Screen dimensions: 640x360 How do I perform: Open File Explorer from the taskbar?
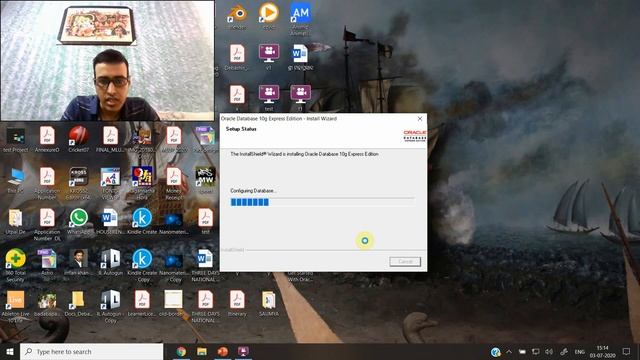click(202, 352)
